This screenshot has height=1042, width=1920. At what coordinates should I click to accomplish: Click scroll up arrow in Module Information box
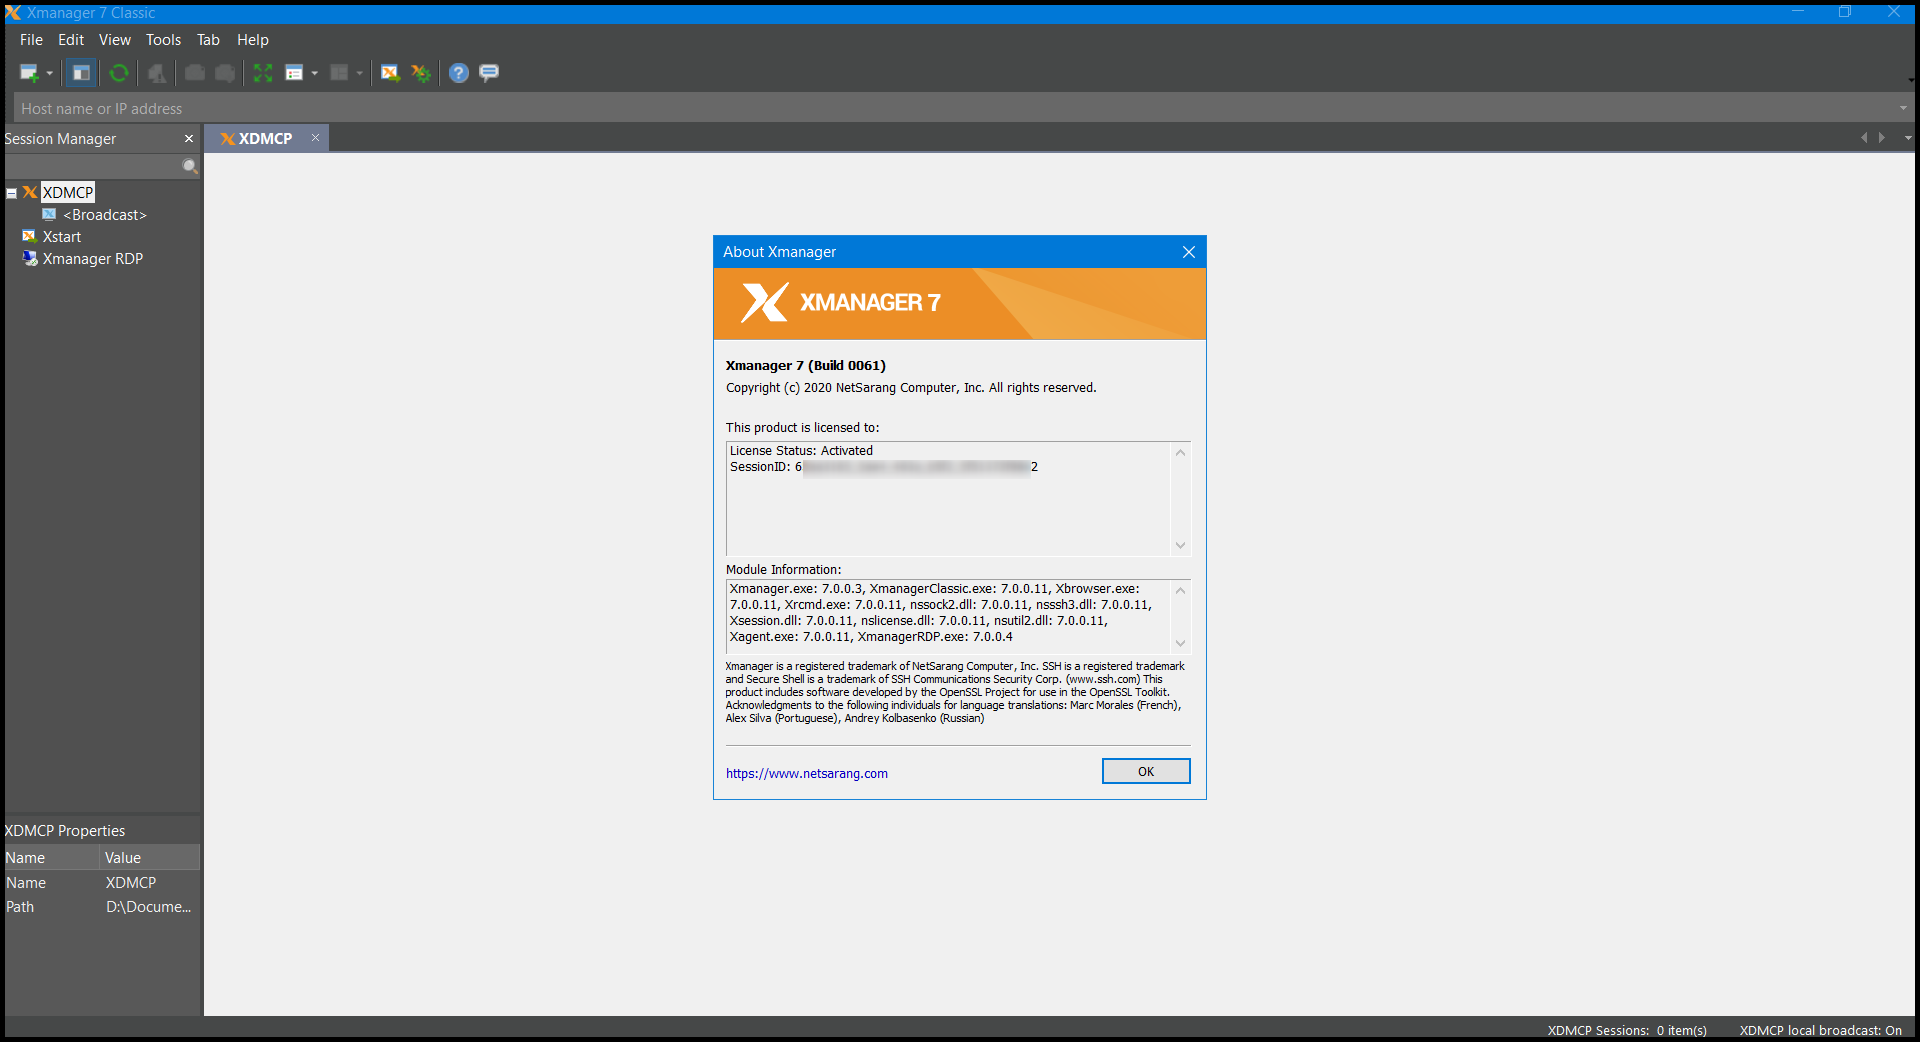[1181, 591]
